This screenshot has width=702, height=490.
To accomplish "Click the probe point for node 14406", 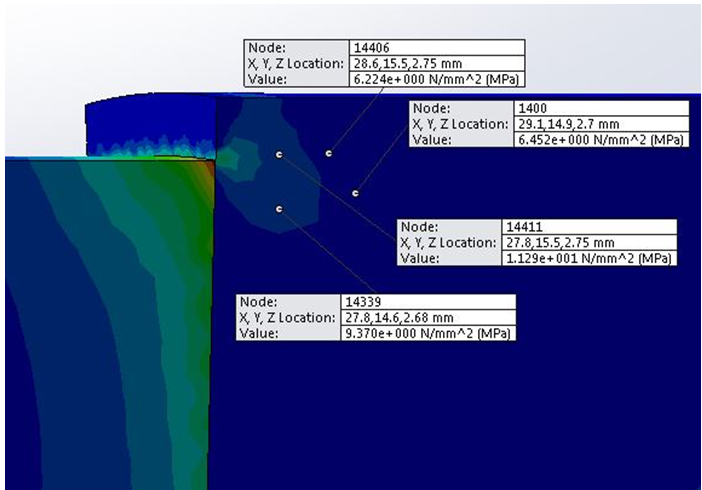I will point(329,153).
